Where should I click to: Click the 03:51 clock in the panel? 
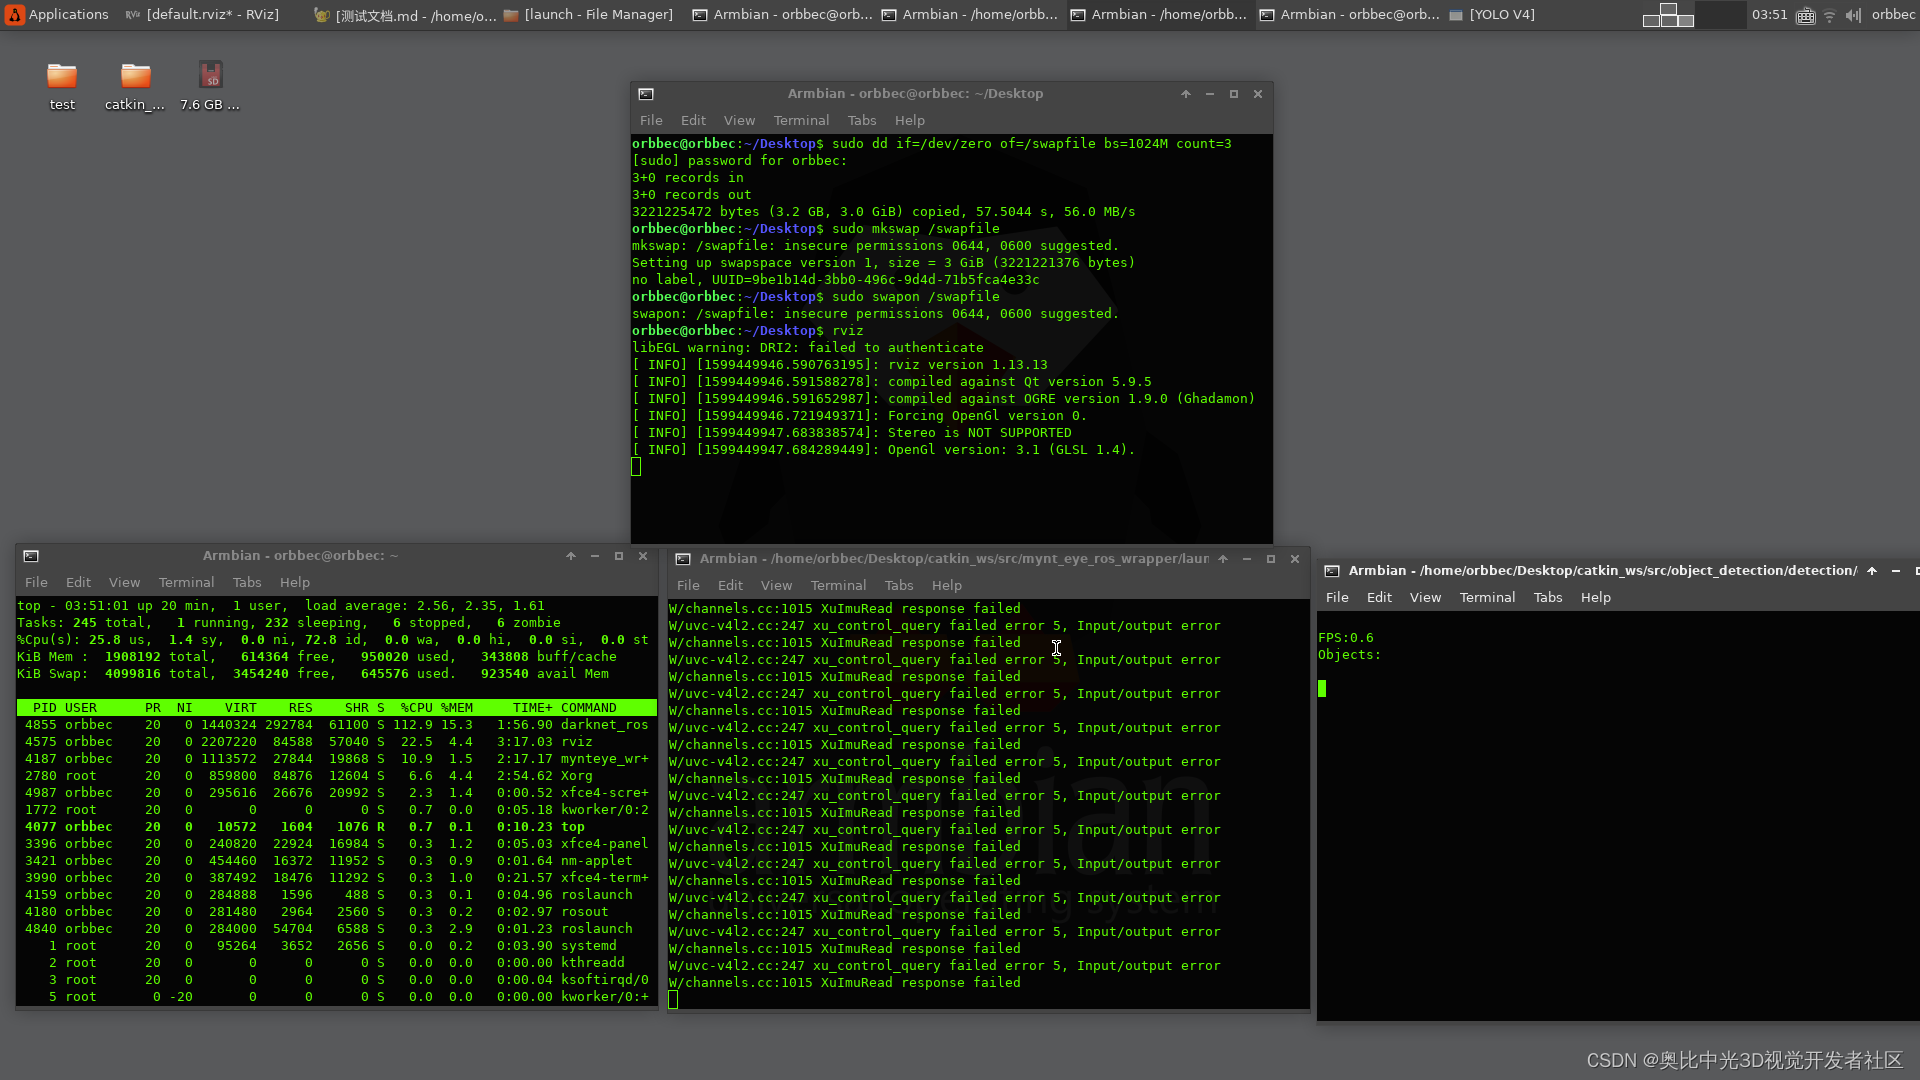click(x=1769, y=15)
